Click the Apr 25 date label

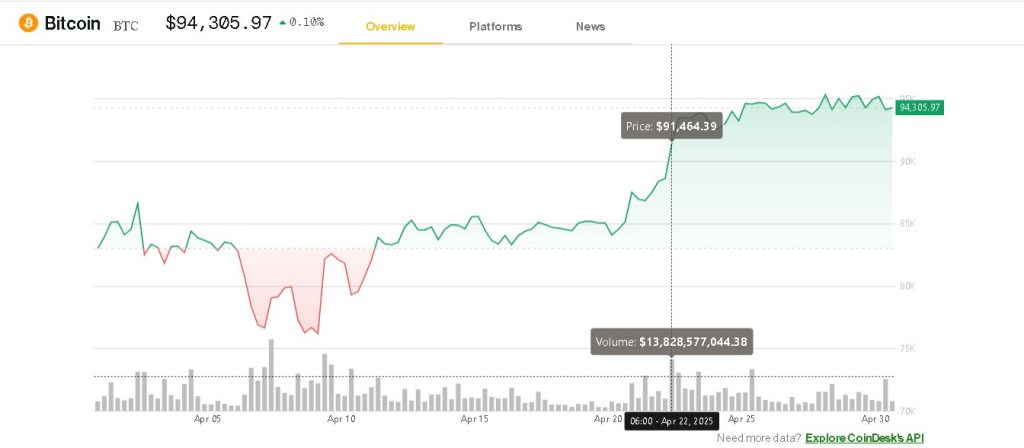[742, 420]
